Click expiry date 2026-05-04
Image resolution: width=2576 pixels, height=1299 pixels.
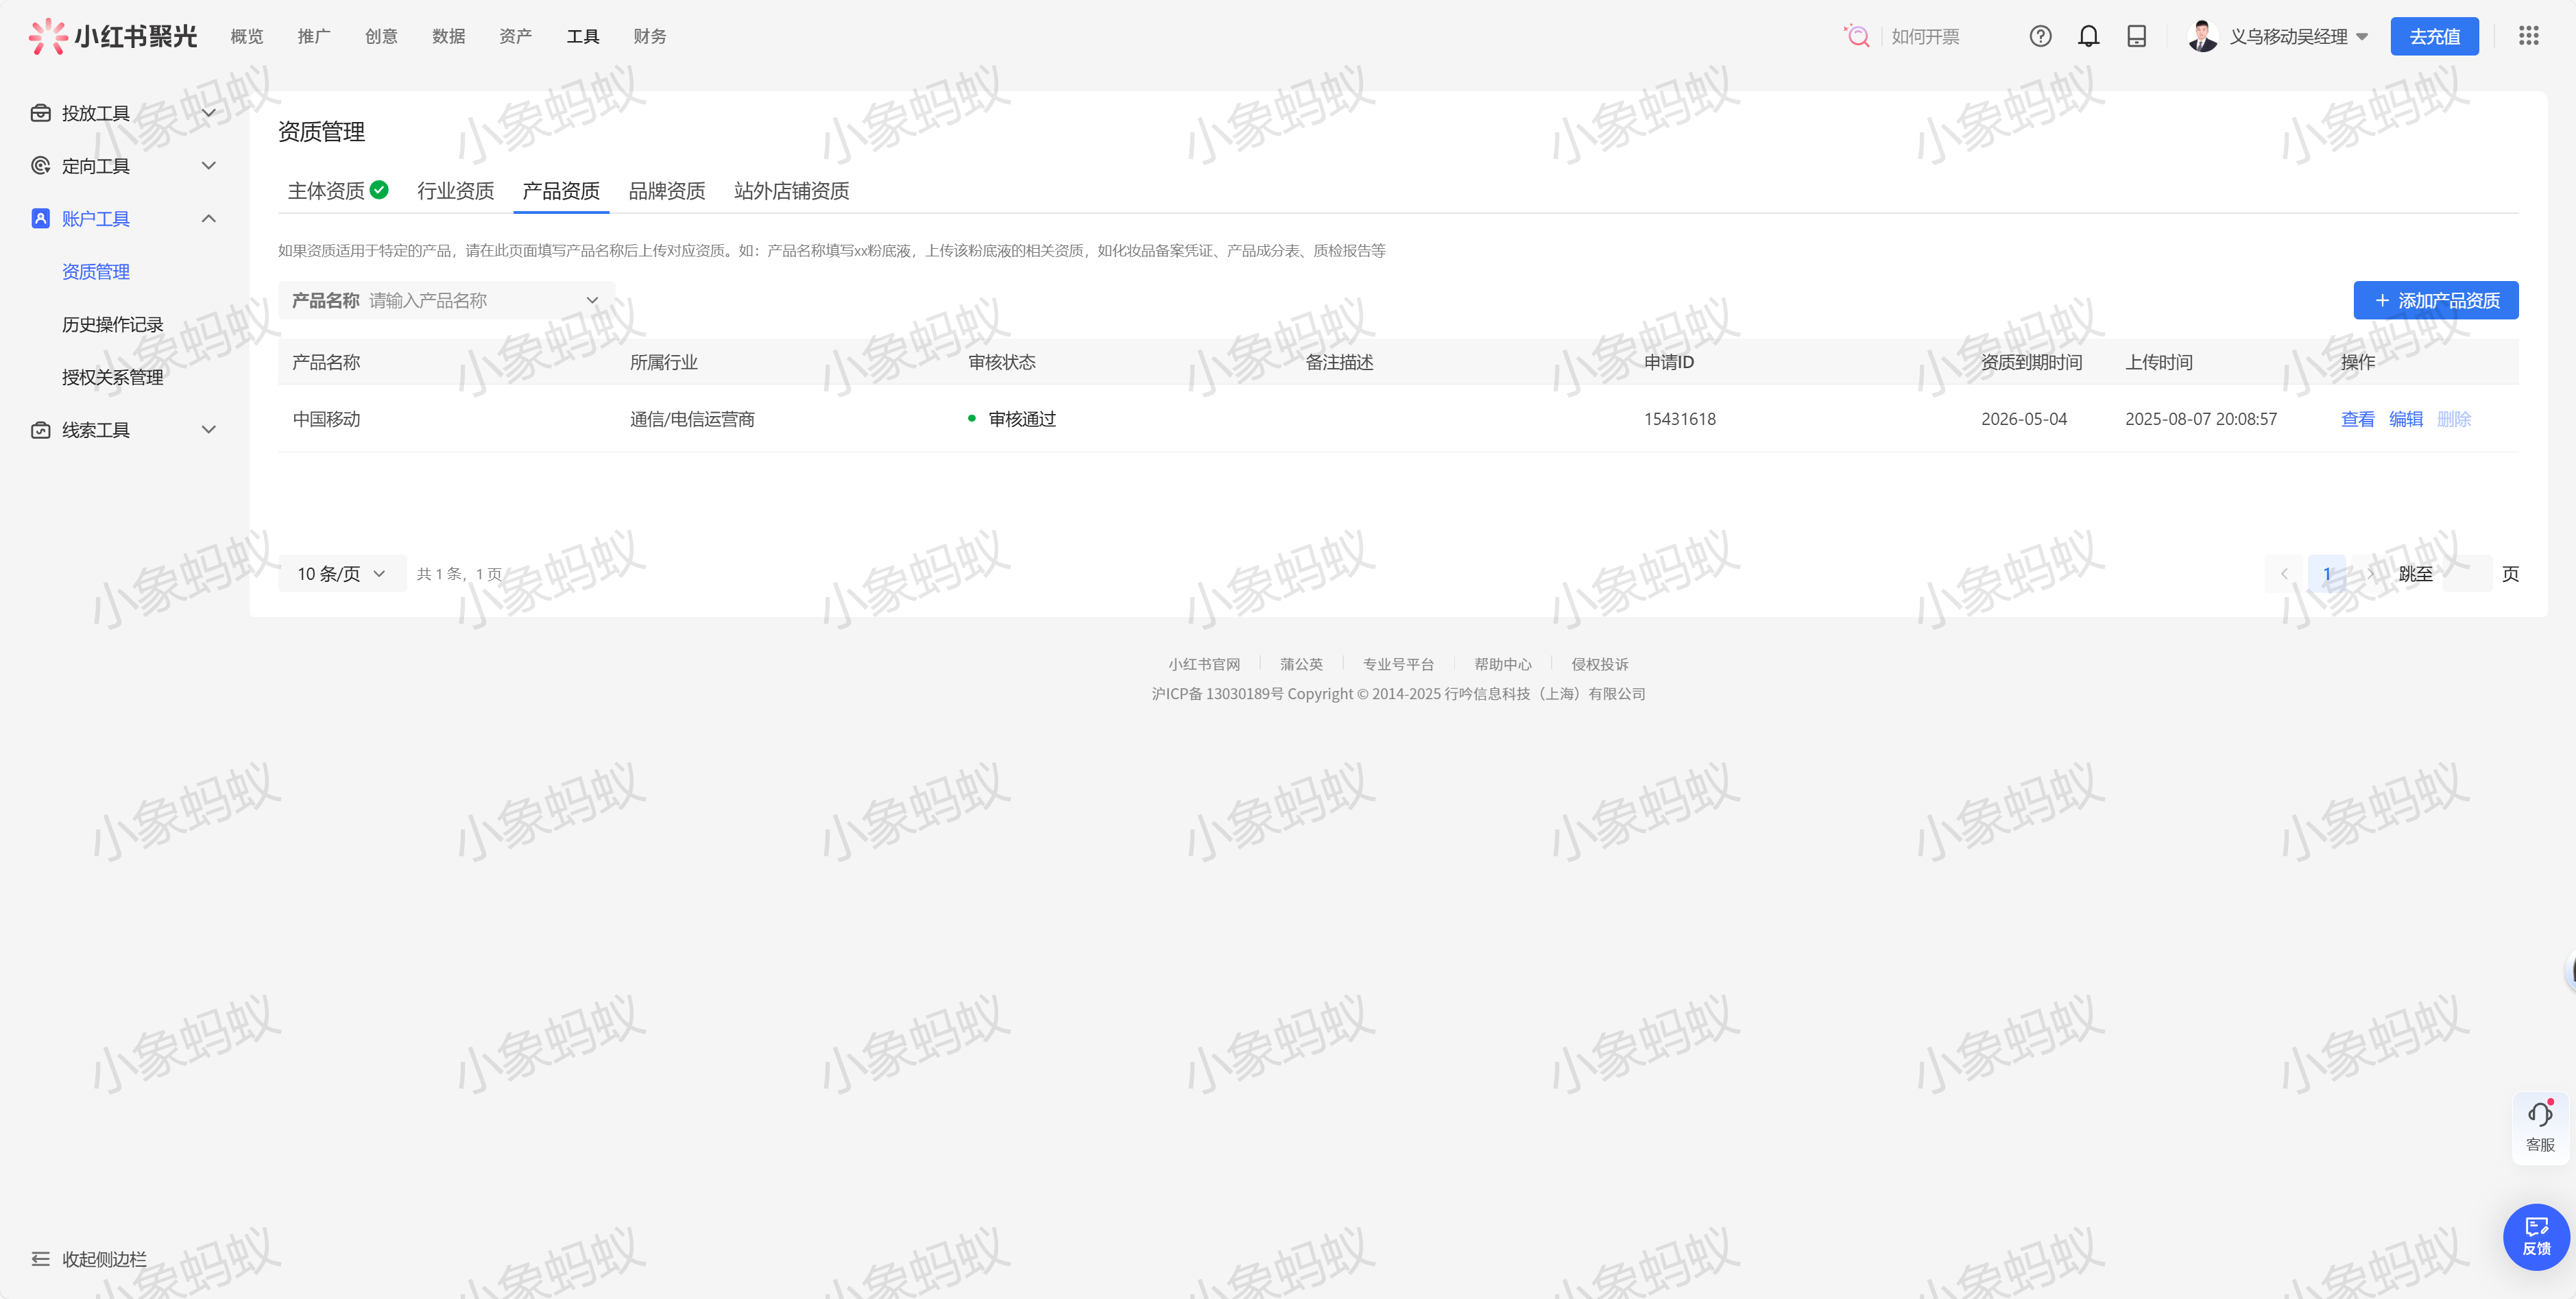point(2024,419)
